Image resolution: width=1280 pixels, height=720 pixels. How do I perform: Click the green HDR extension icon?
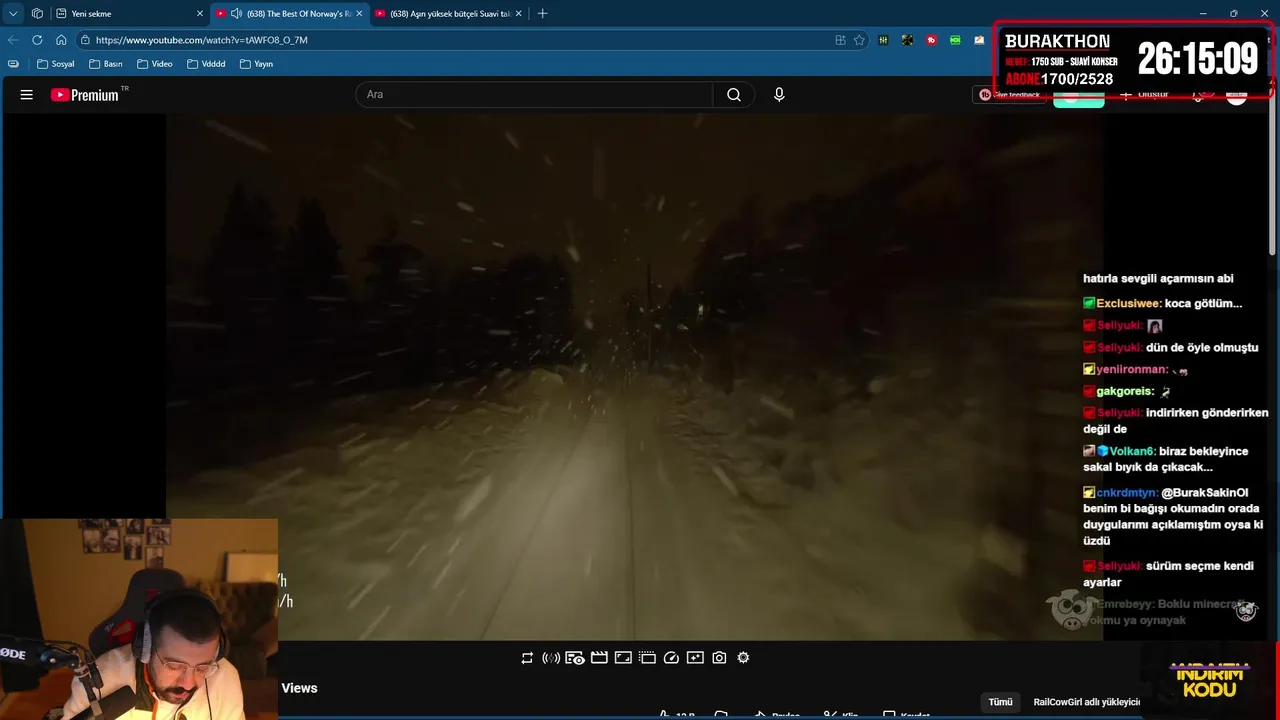955,40
